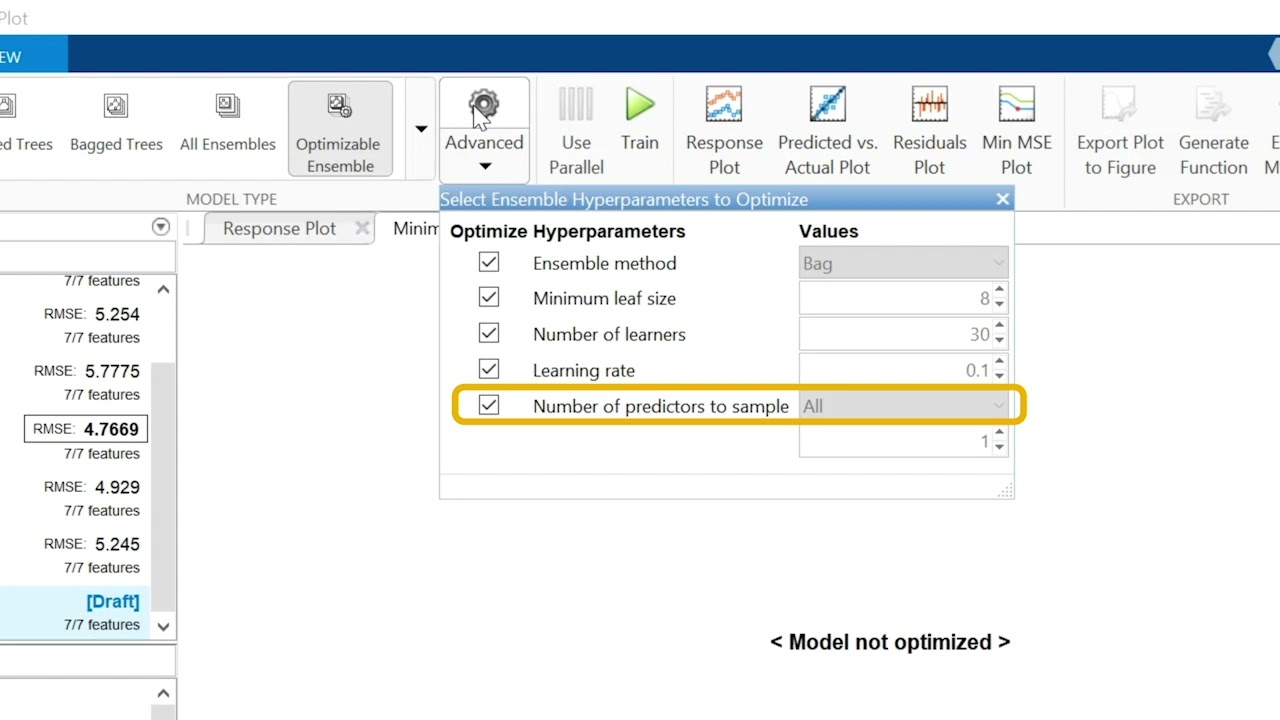Click Export Plot to Figure
The image size is (1280, 720).
pos(1120,131)
